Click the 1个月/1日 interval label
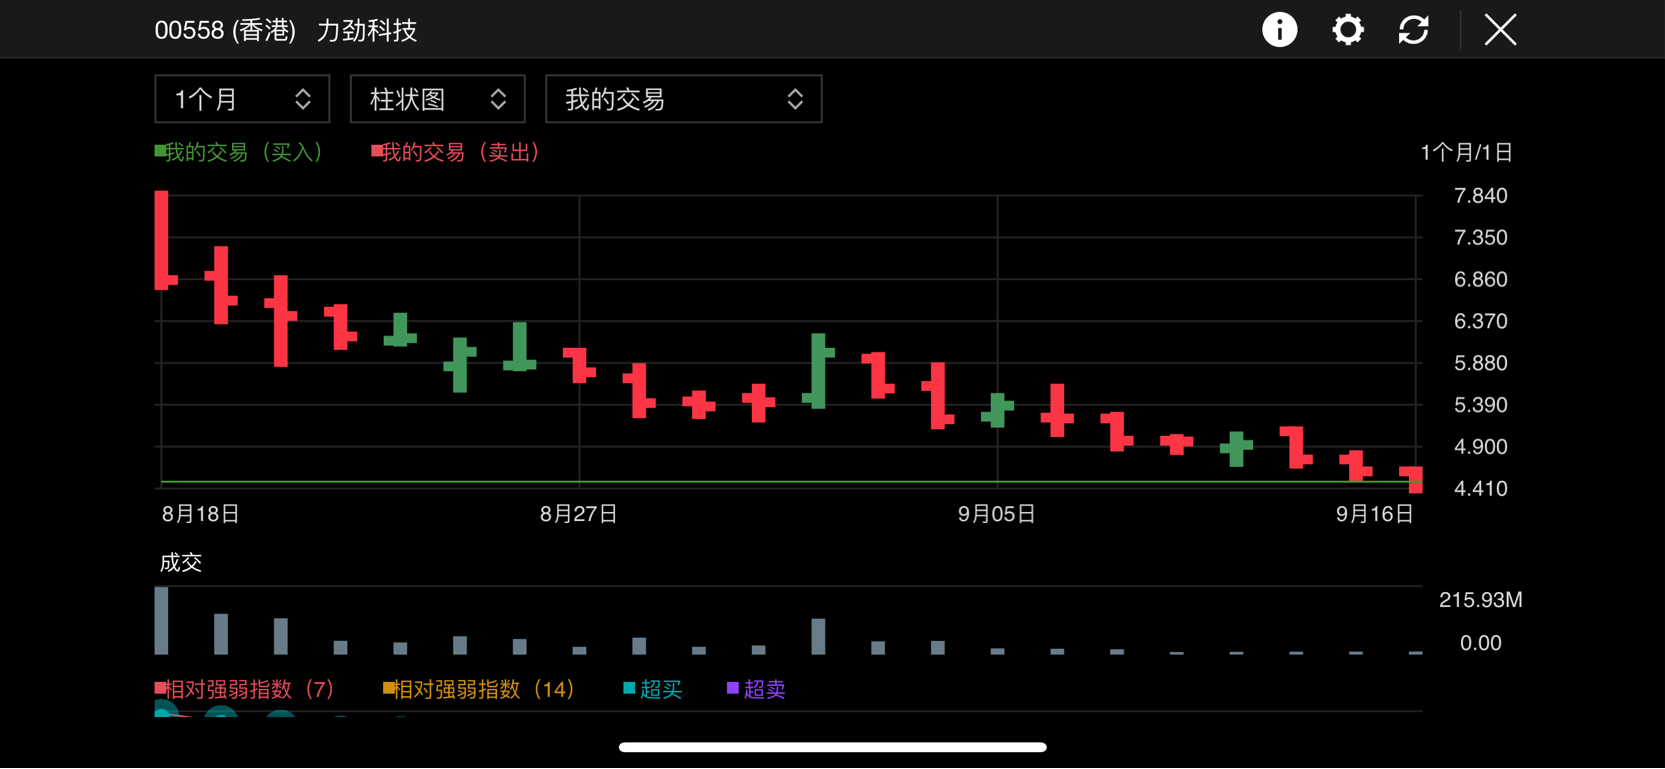1665x769 pixels. [x=1466, y=152]
